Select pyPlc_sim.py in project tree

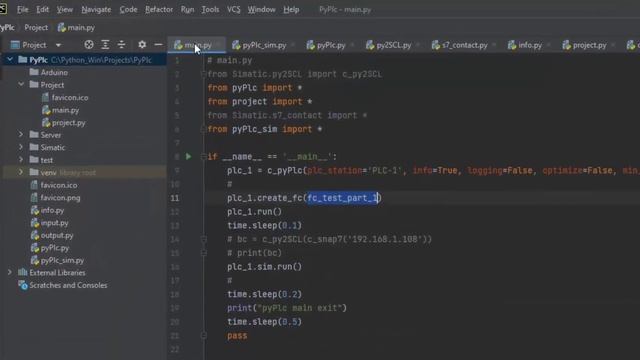(62, 260)
